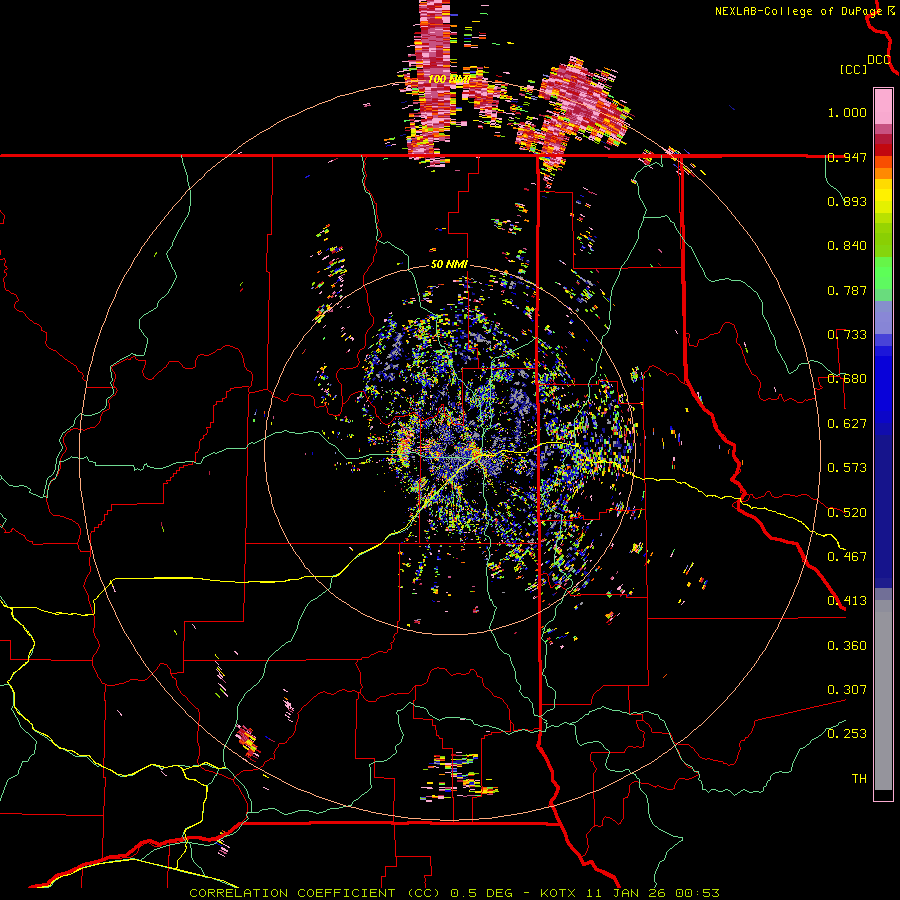Select the 0.413 color scale value
Viewport: 900px width, 900px height.
847,601
